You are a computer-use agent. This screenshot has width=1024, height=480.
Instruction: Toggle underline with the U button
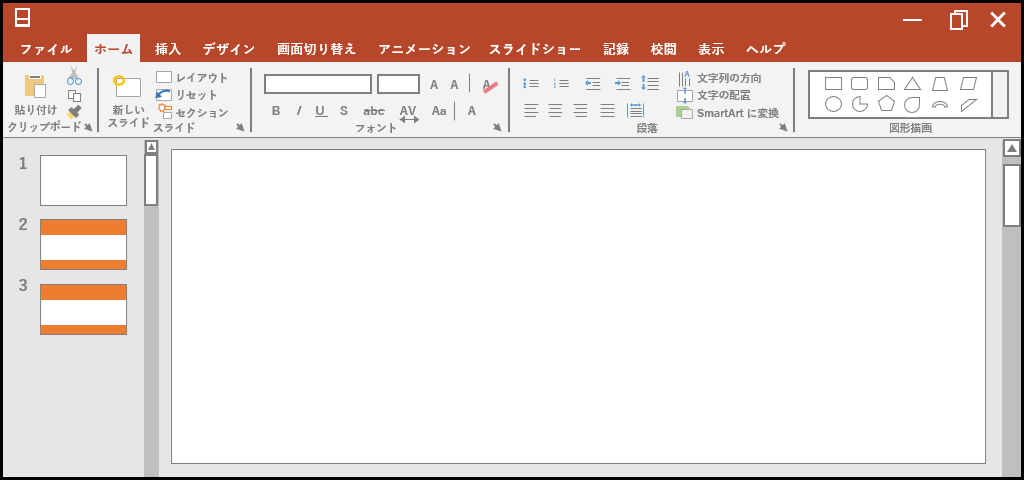tap(321, 111)
